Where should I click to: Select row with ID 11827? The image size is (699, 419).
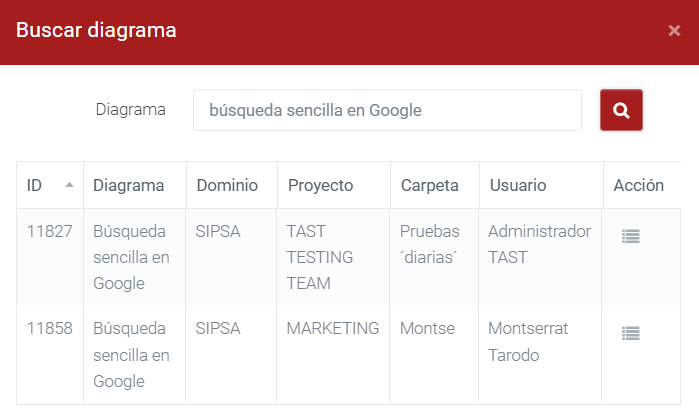(x=50, y=232)
